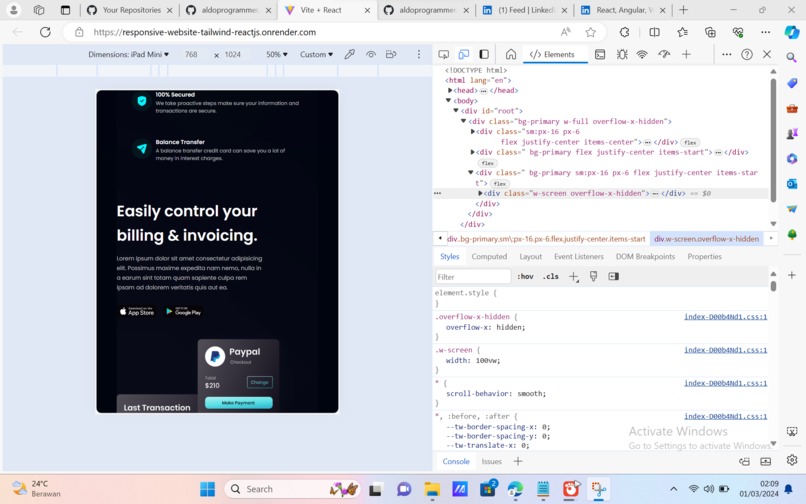
Task: Click the Make Payment button in Paypal card
Action: point(239,403)
